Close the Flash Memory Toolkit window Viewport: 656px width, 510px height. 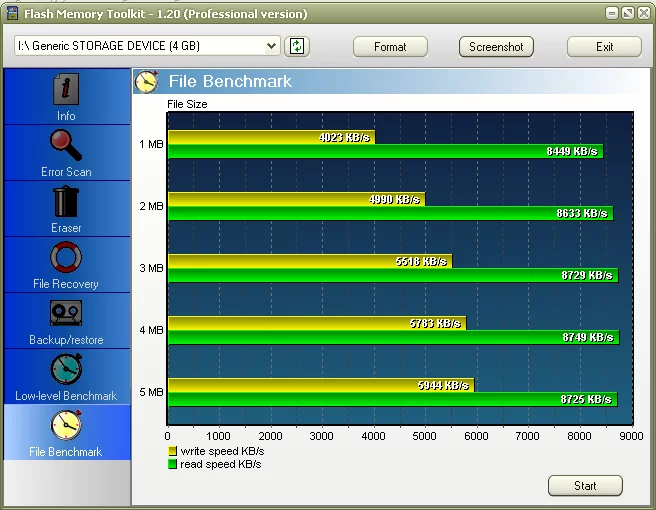pyautogui.click(x=643, y=13)
